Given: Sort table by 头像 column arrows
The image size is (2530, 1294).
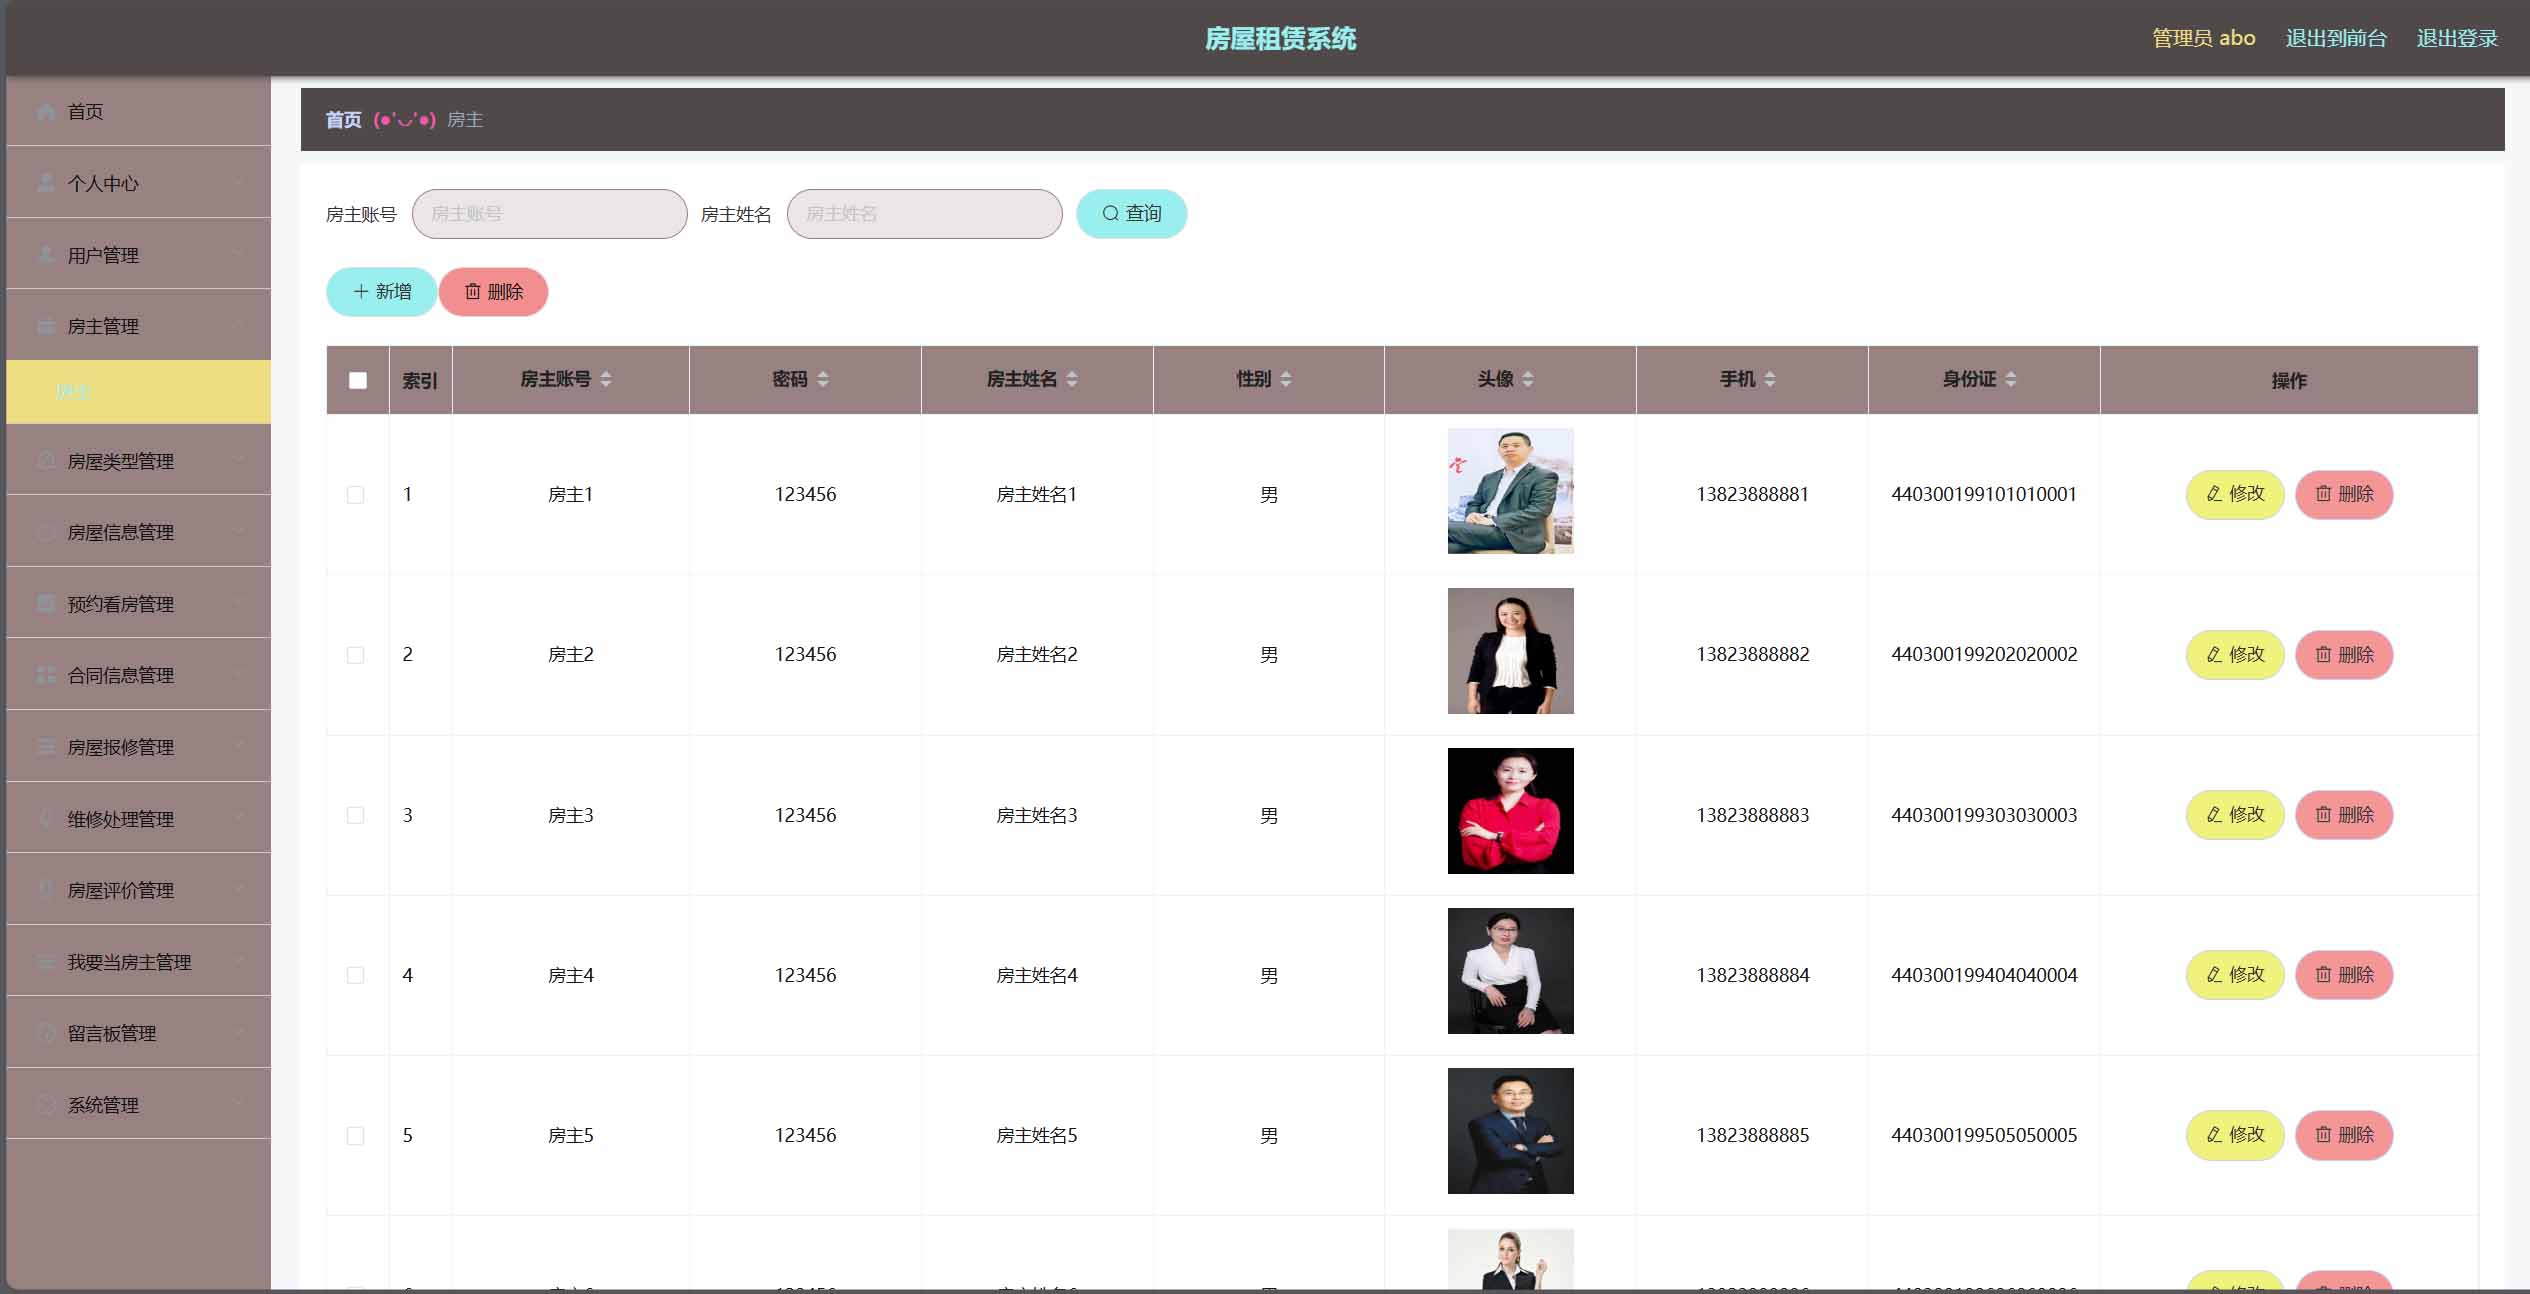Looking at the screenshot, I should tap(1528, 379).
